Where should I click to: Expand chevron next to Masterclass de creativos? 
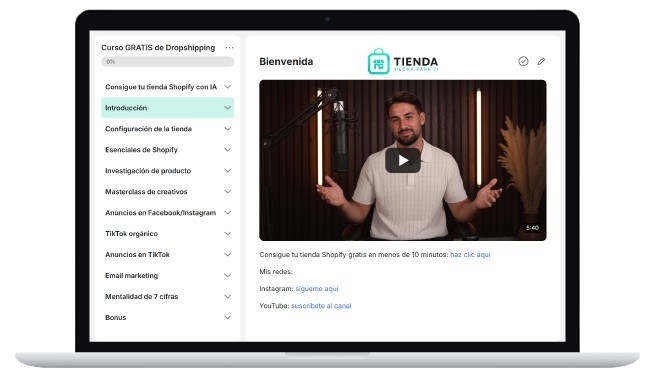click(x=228, y=191)
